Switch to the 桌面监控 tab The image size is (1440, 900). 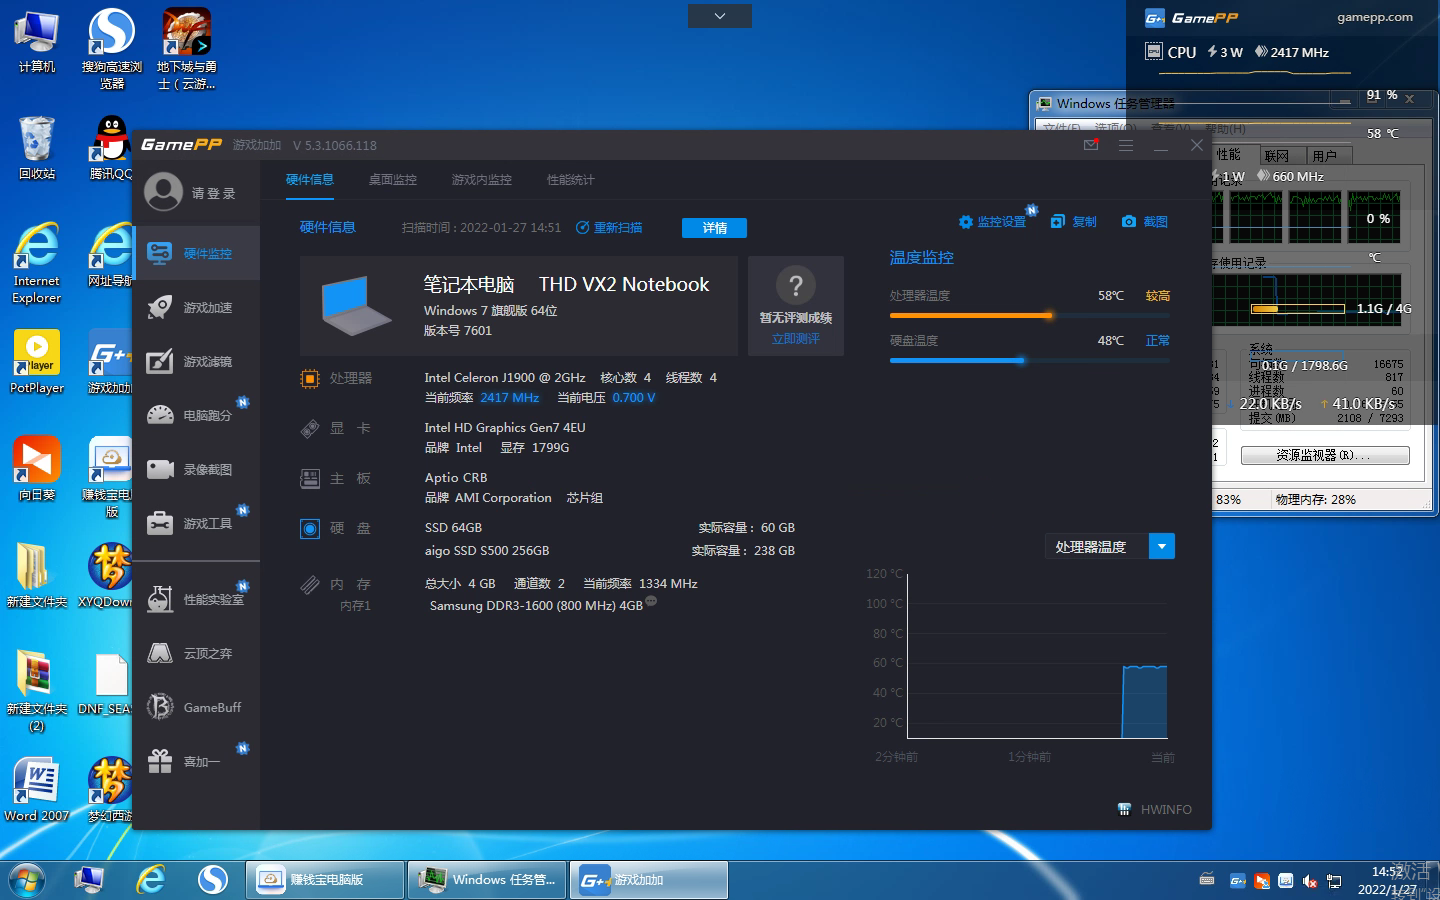pos(393,180)
